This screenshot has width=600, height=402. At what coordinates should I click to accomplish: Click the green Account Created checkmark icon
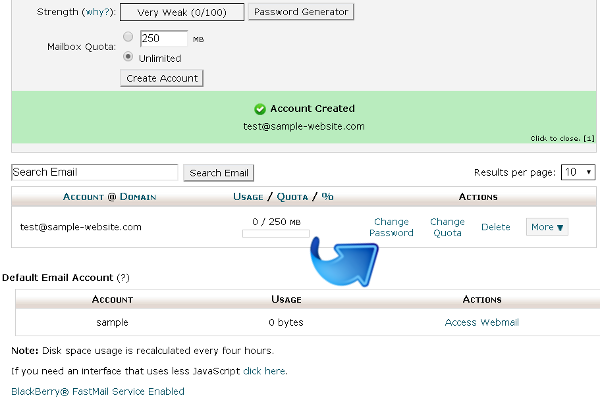(x=259, y=109)
